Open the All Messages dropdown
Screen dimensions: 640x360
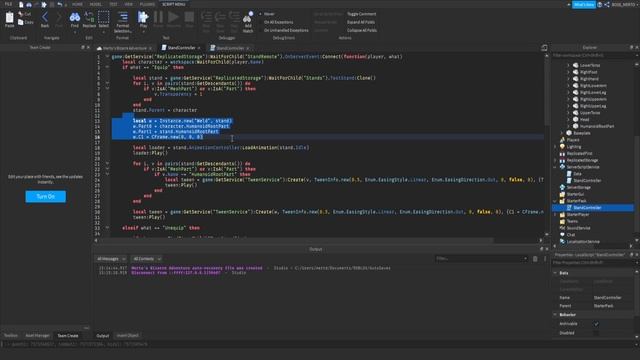(x=111, y=259)
